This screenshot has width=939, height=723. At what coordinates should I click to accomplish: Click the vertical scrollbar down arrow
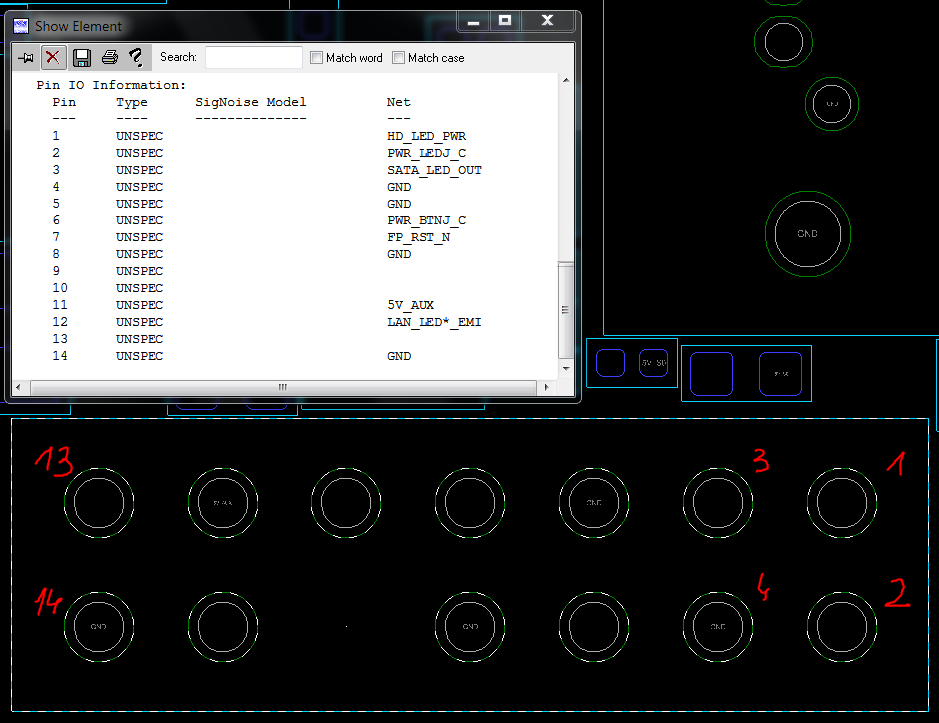[566, 368]
